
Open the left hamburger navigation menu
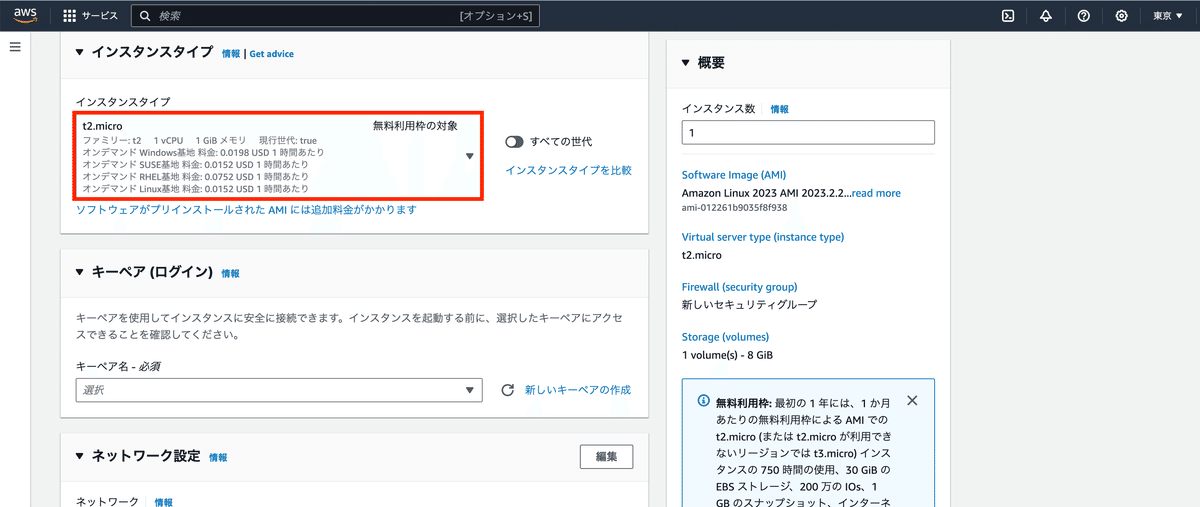[15, 47]
